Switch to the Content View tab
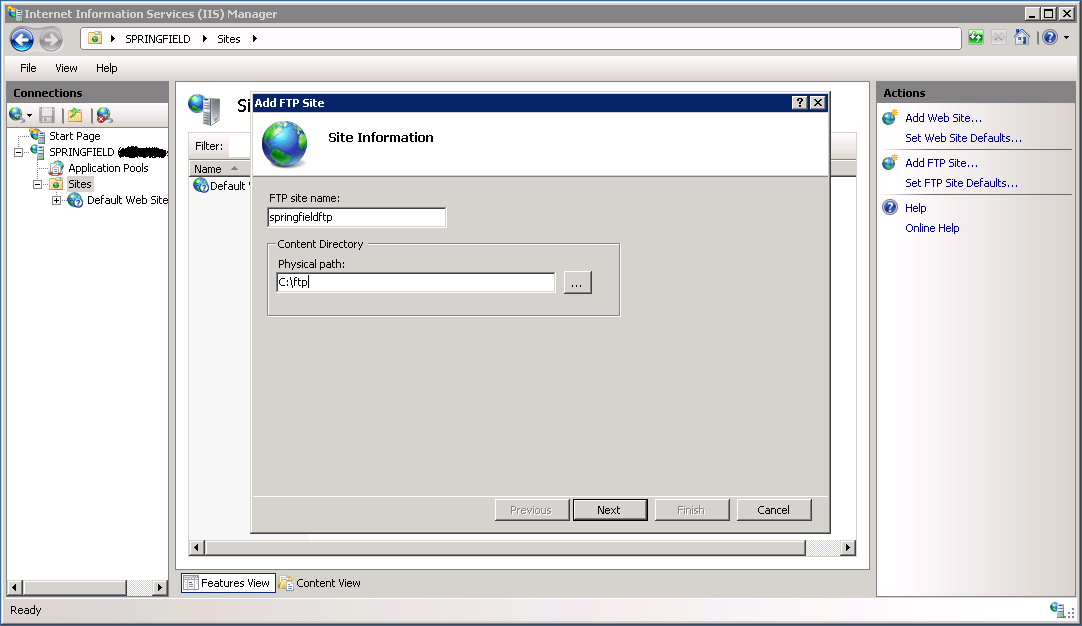This screenshot has width=1082, height=626. coord(320,583)
